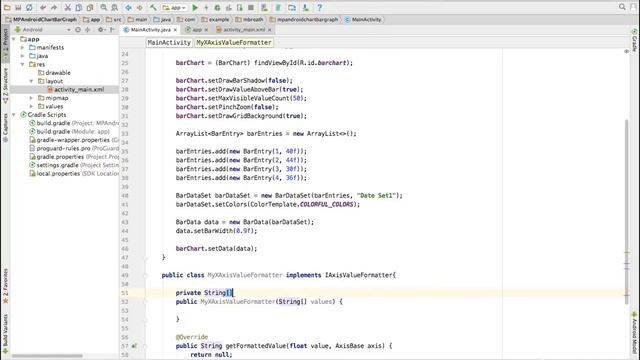Run the app with green play icon
This screenshot has height=360, width=640.
[x=195, y=7]
